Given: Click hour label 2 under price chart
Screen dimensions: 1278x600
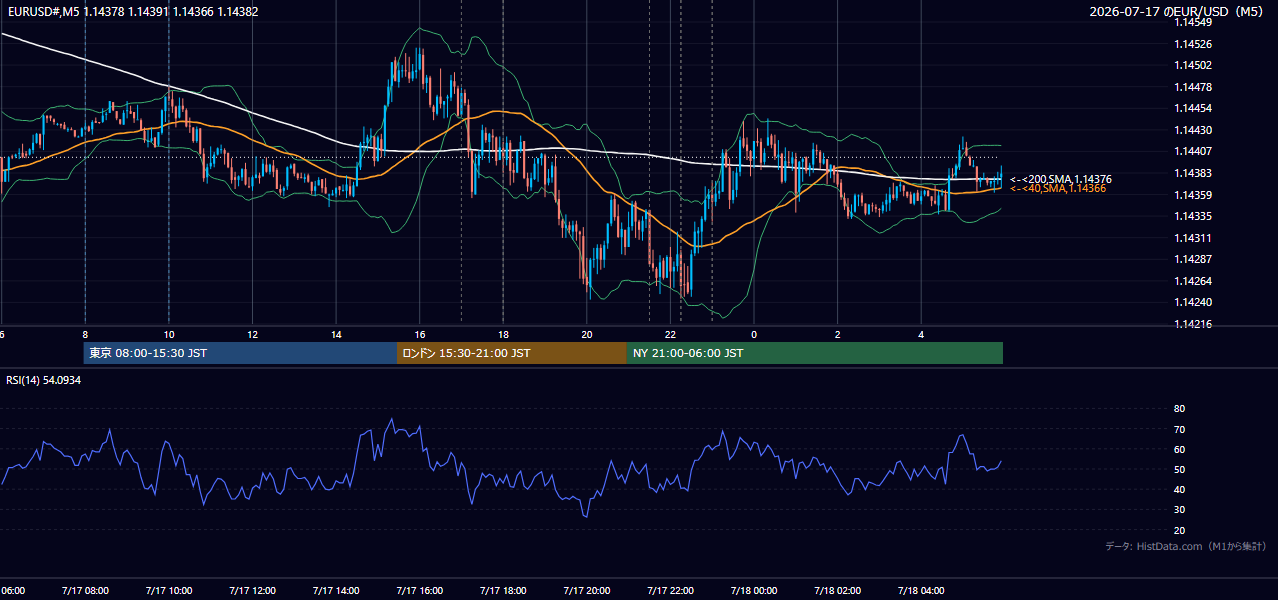Looking at the screenshot, I should [x=838, y=334].
